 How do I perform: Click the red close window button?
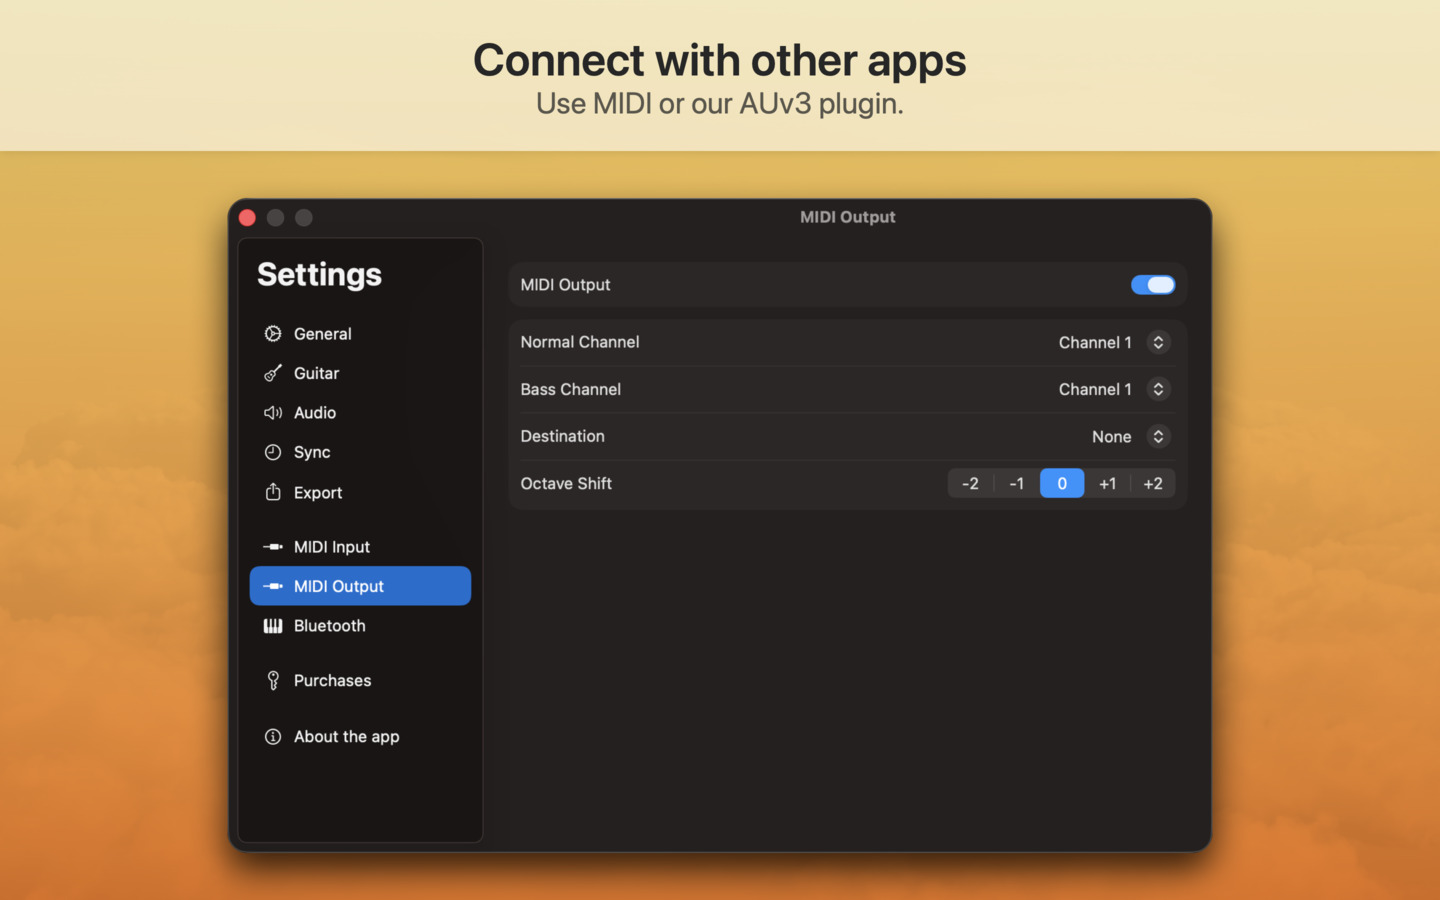pyautogui.click(x=248, y=218)
